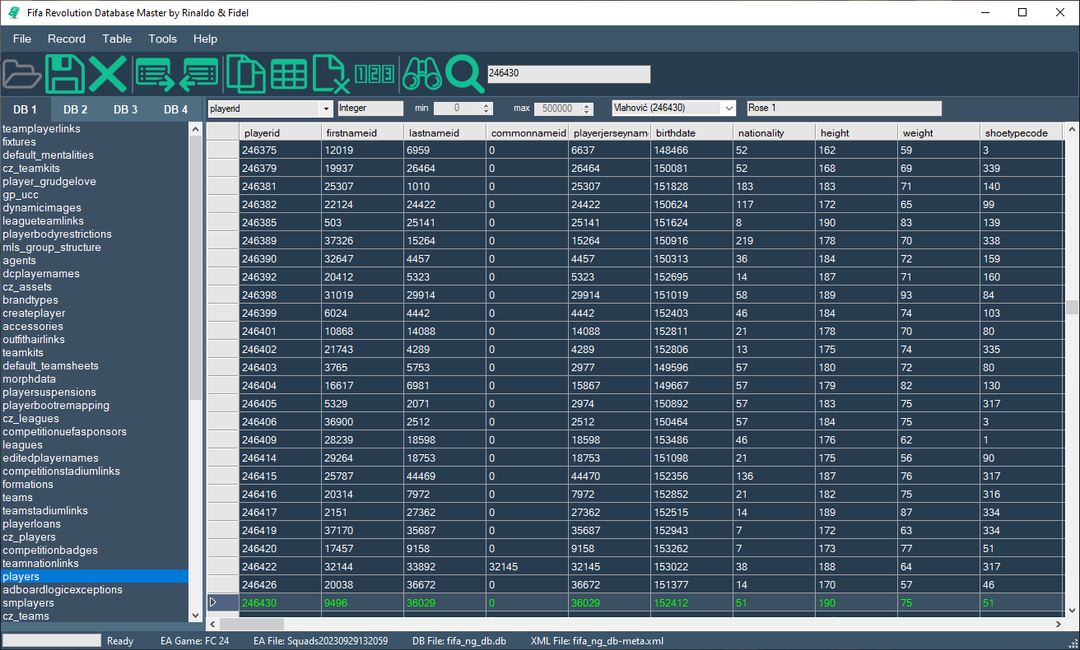Viewport: 1080px width, 650px height.
Task: Click the delete record page icon
Action: 331,74
